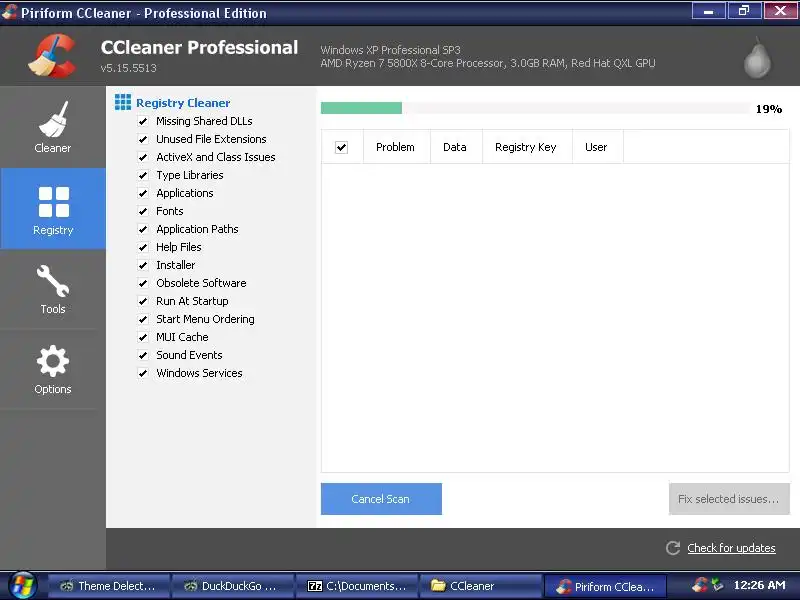Click the Registry Cleaner heading
Screen dimensions: 800x600
tap(183, 103)
